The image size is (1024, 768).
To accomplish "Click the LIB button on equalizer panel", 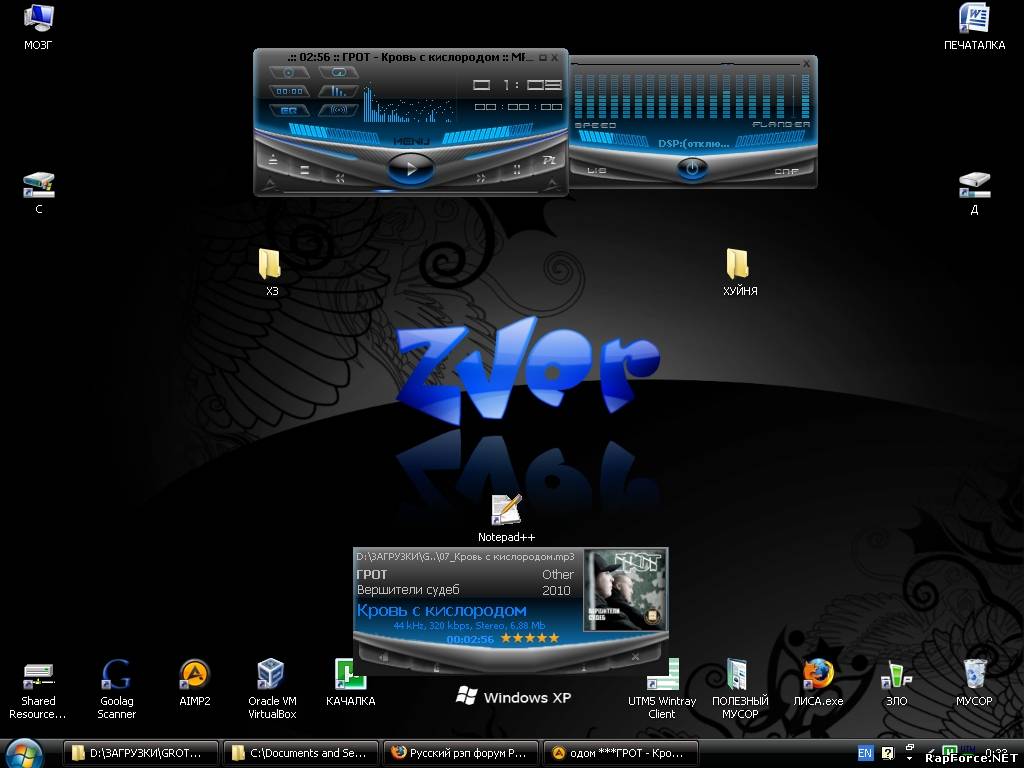I will 596,170.
